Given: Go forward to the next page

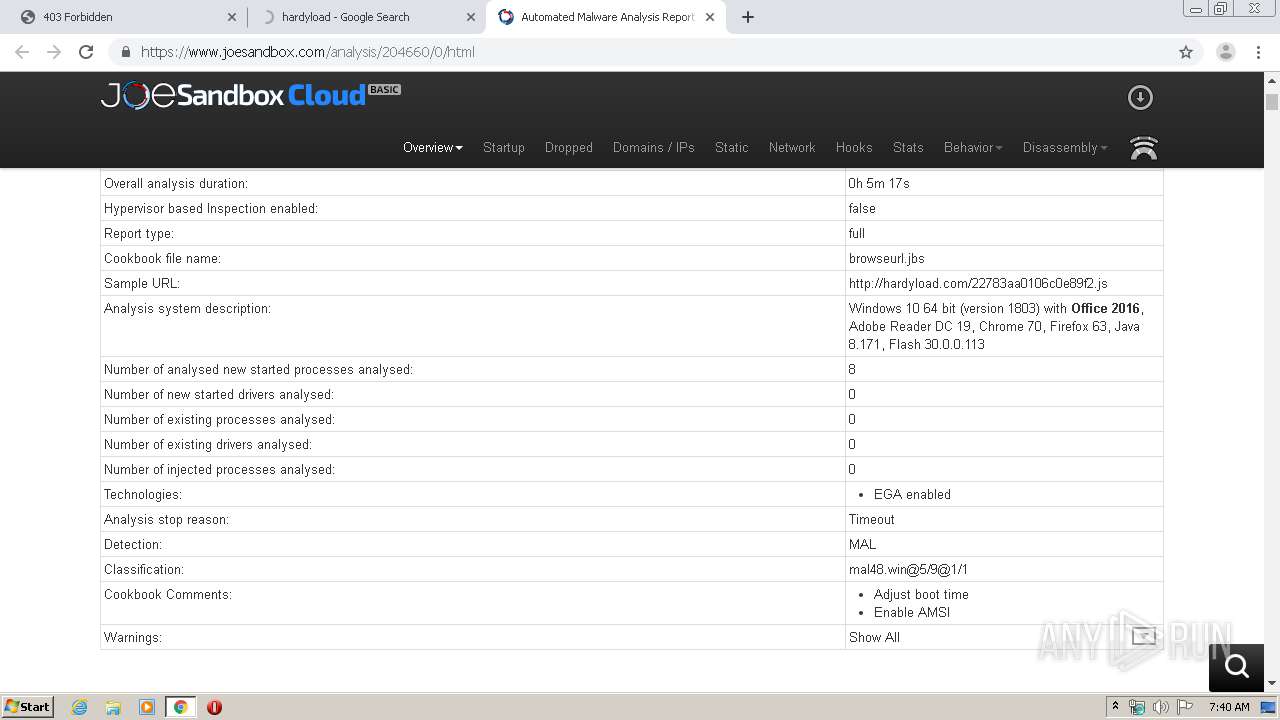Looking at the screenshot, I should pos(54,52).
